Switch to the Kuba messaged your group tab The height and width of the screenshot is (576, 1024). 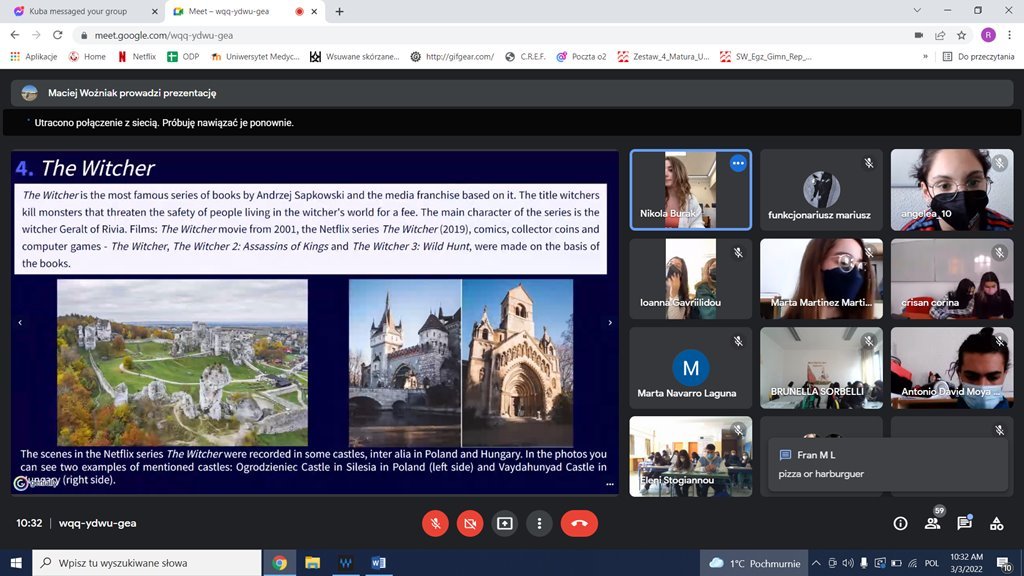click(84, 11)
